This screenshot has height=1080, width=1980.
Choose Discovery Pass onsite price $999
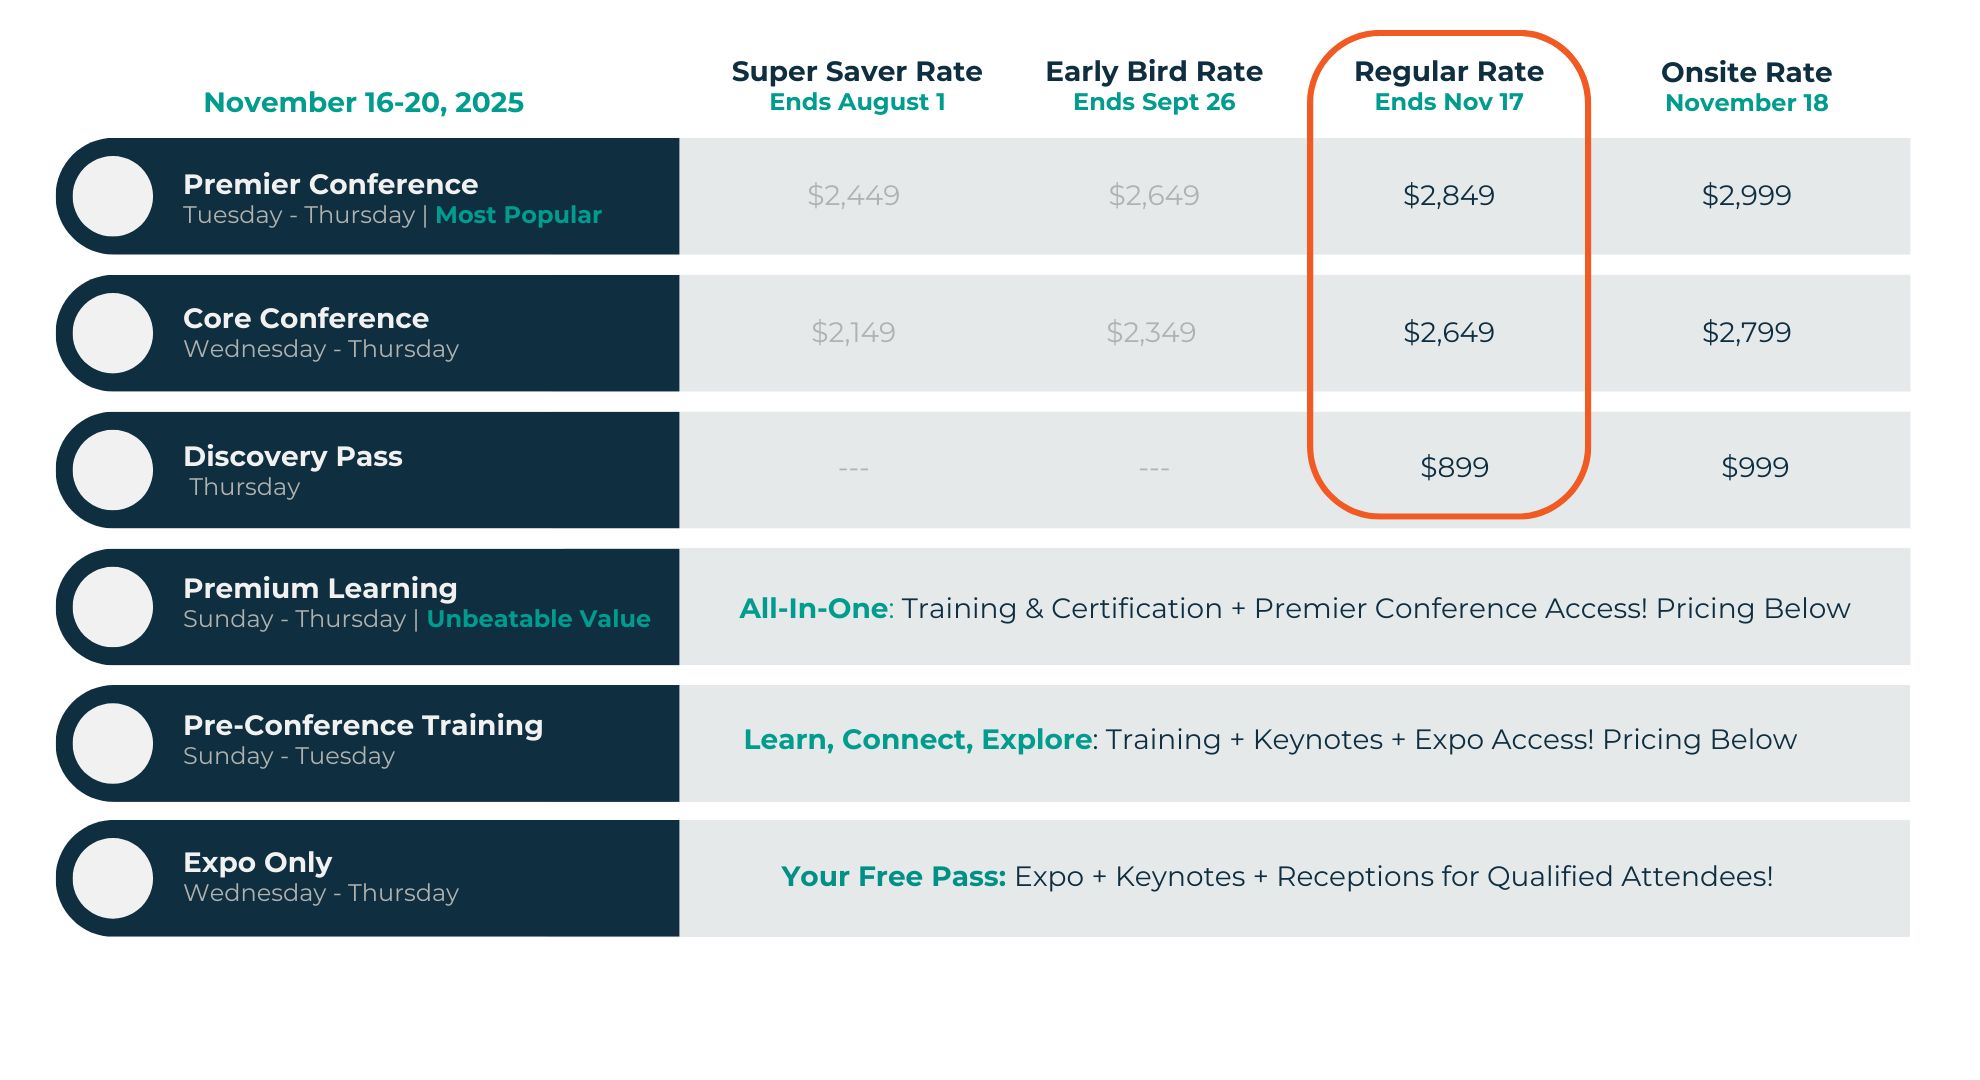point(1754,467)
